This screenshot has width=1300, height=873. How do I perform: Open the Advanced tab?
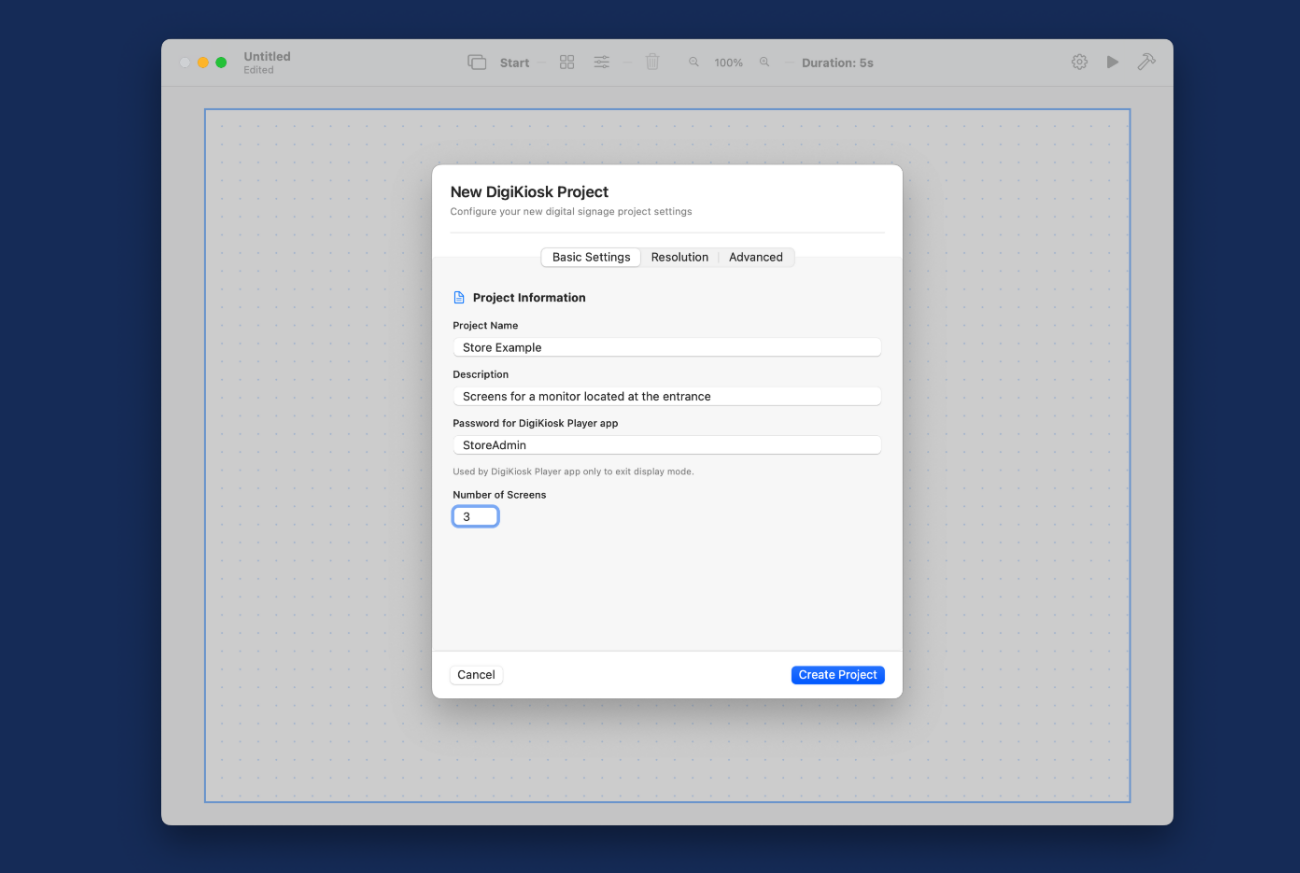[755, 257]
